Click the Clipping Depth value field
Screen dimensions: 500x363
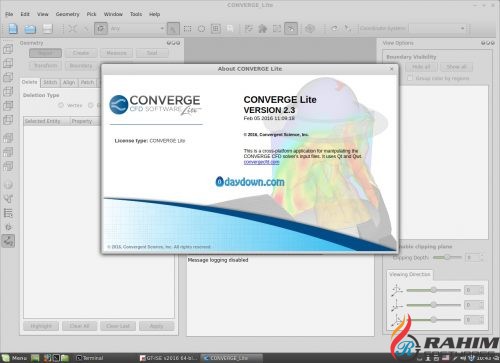point(474,257)
